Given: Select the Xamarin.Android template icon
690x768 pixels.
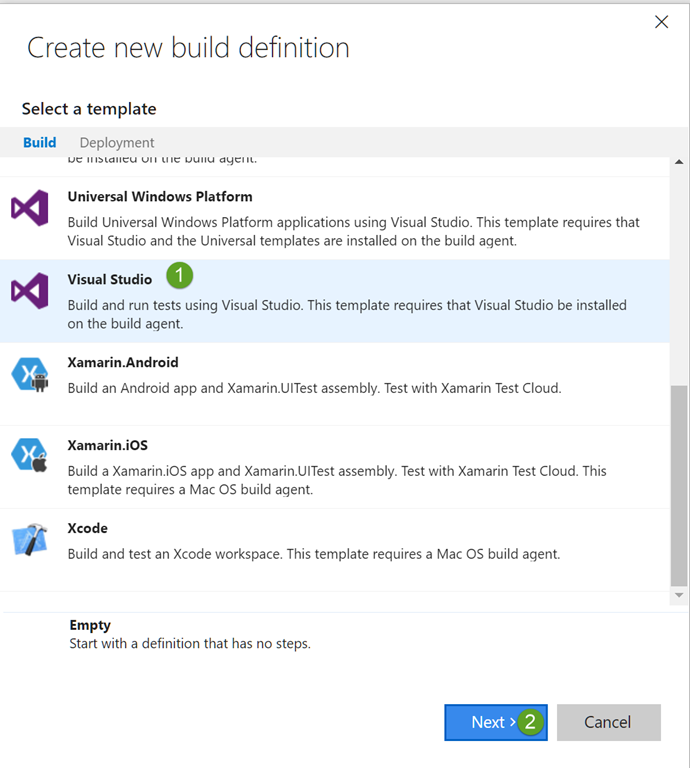Looking at the screenshot, I should pos(30,375).
